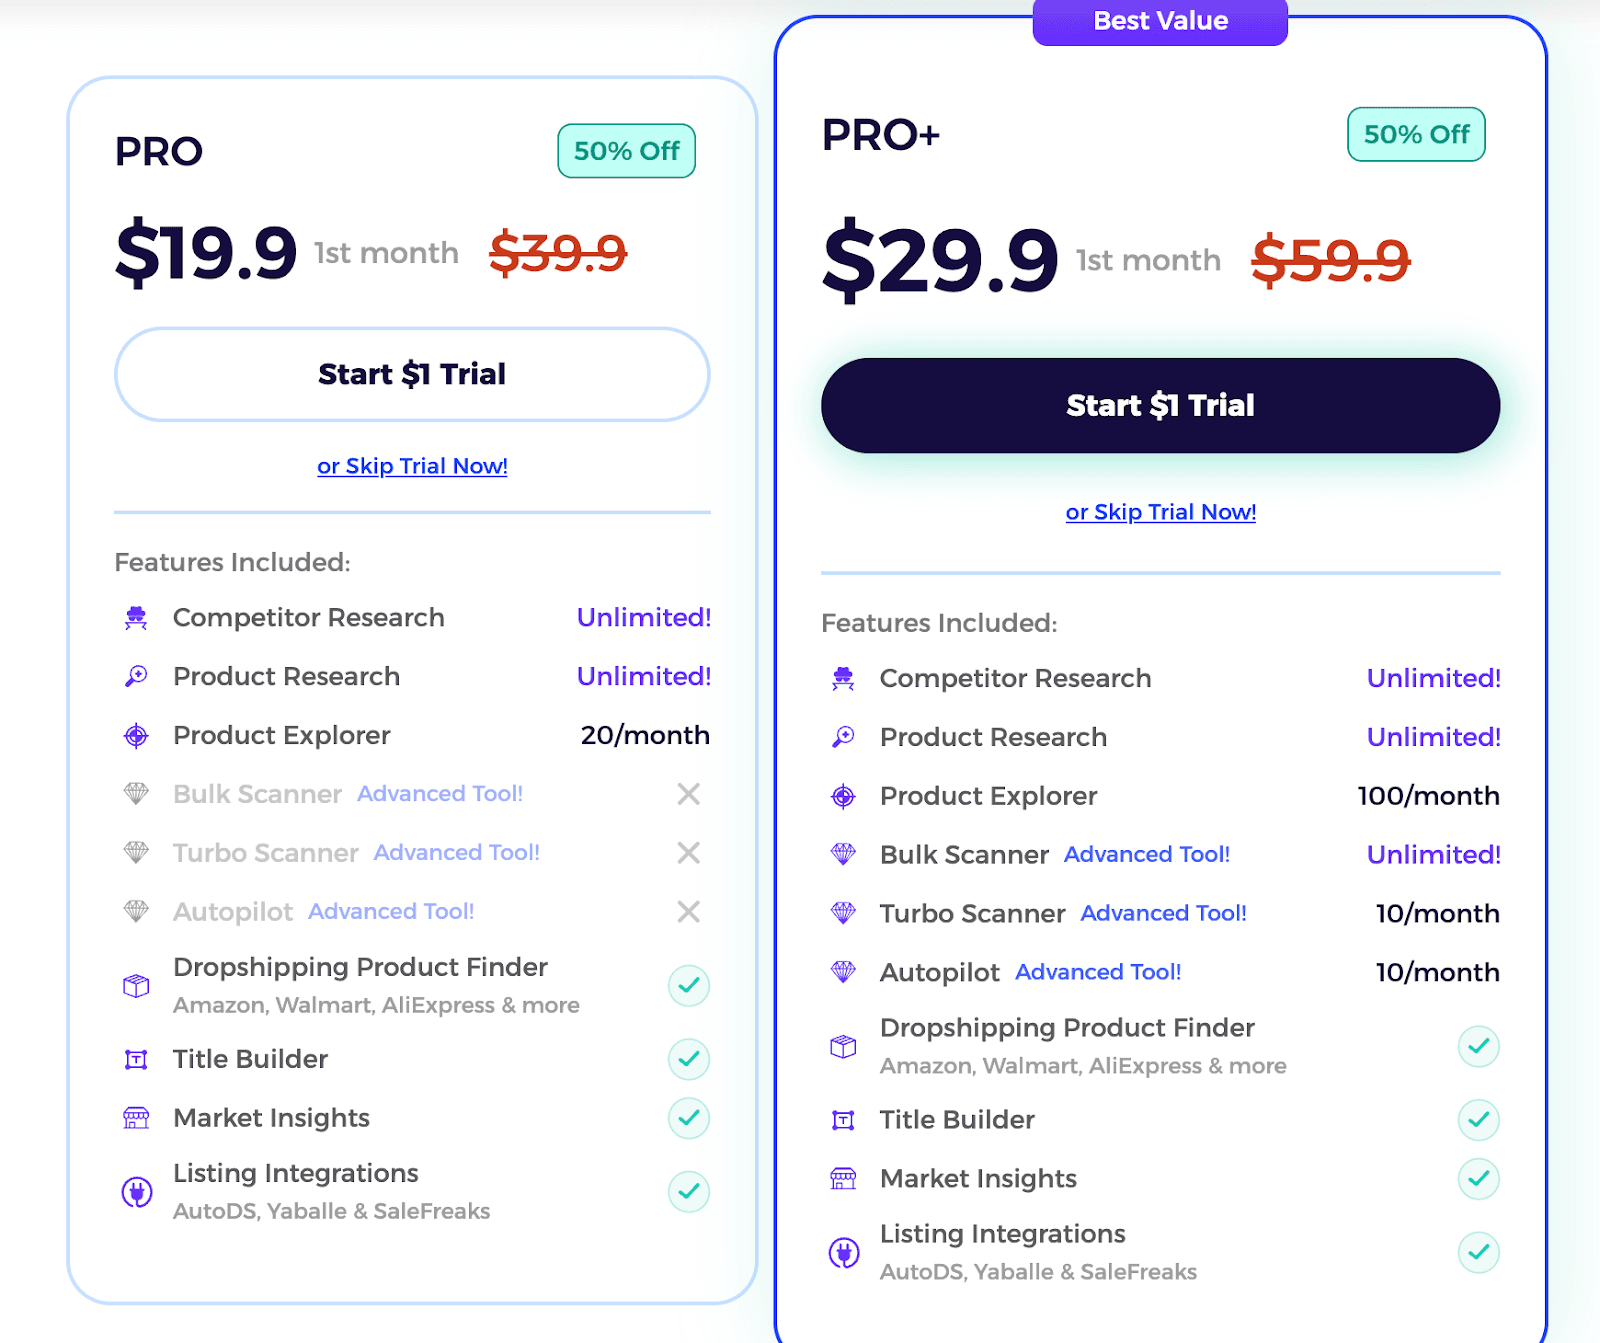Toggle the Market Insights checkmark in PRO
This screenshot has height=1343, width=1600.
[x=688, y=1118]
